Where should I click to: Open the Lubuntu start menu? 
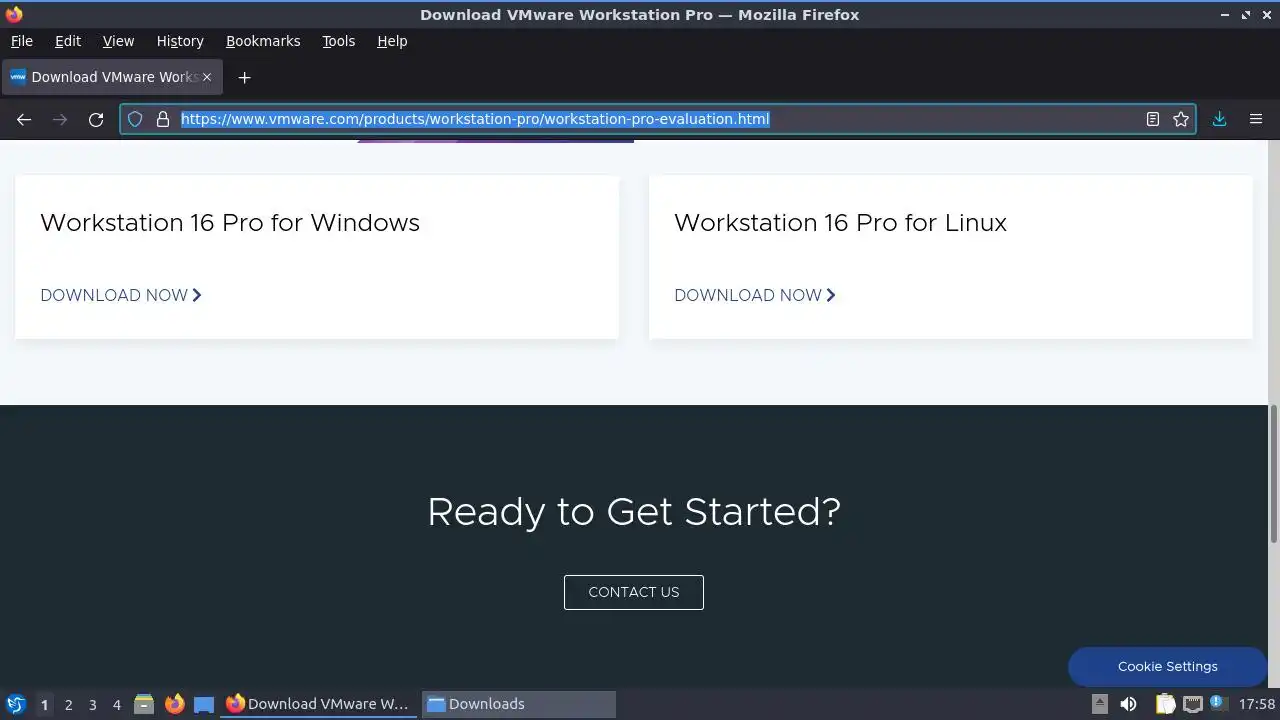pyautogui.click(x=16, y=704)
